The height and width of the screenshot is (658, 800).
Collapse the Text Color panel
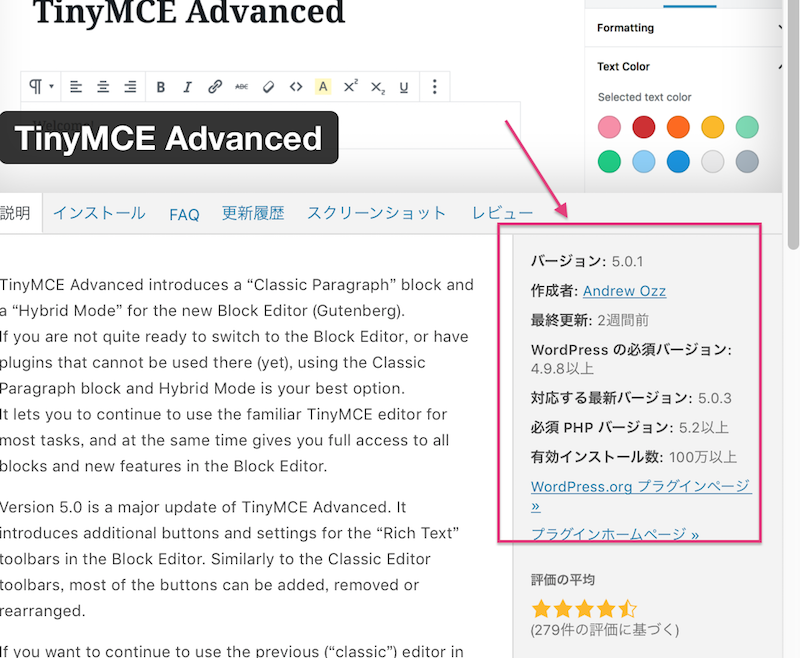coord(683,66)
